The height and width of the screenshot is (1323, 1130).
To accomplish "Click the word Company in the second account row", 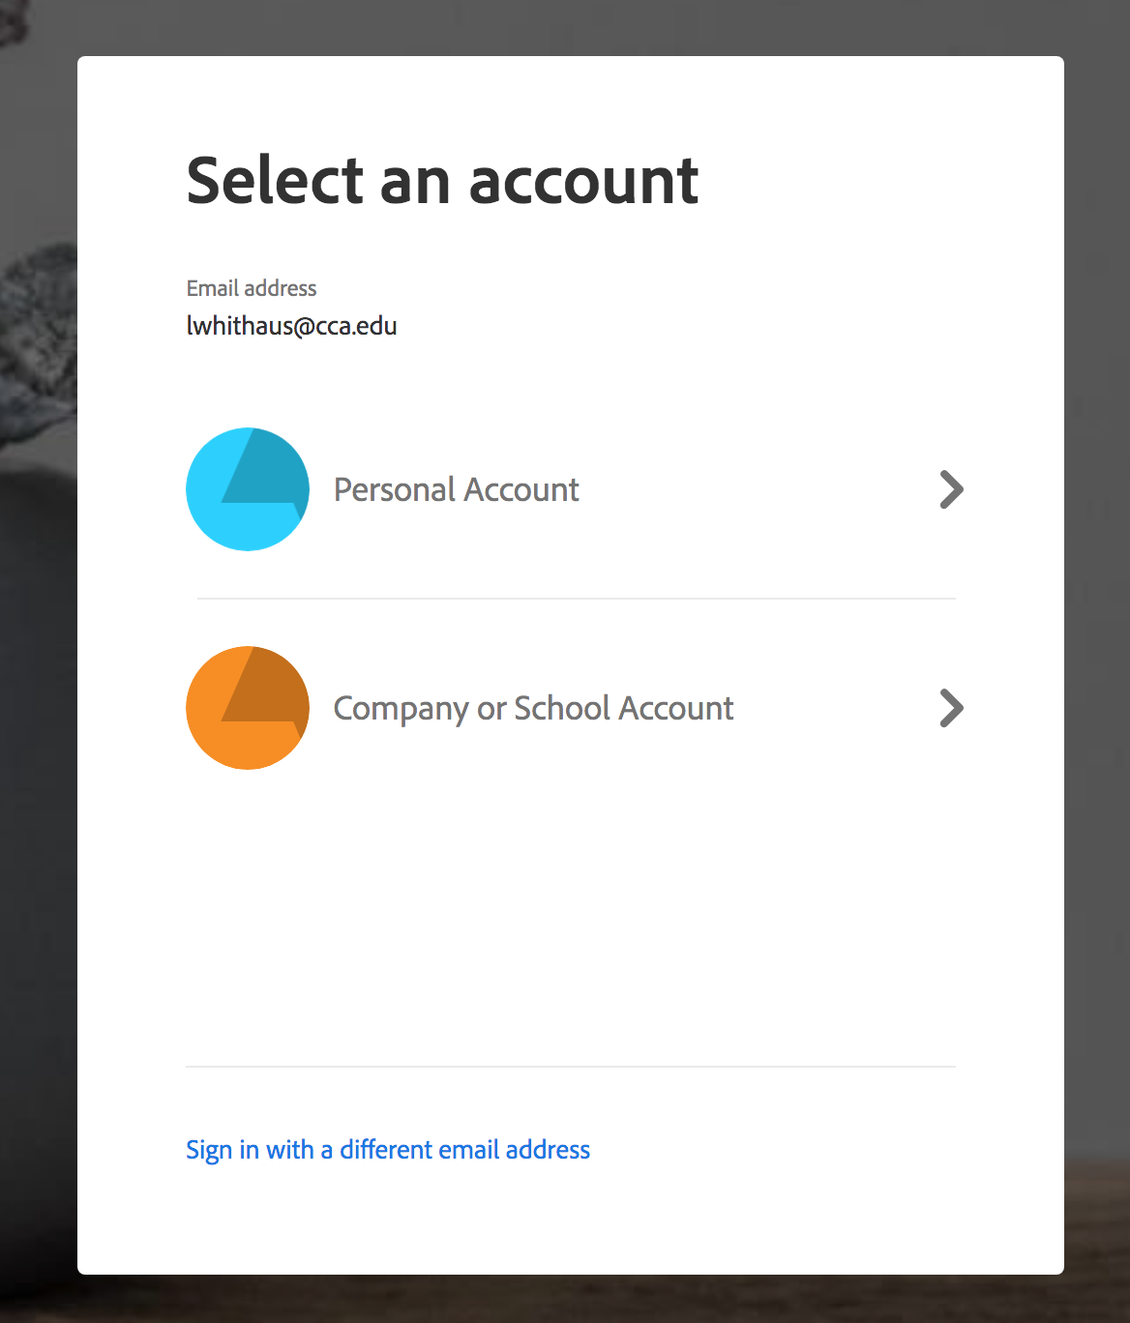I will coord(401,709).
